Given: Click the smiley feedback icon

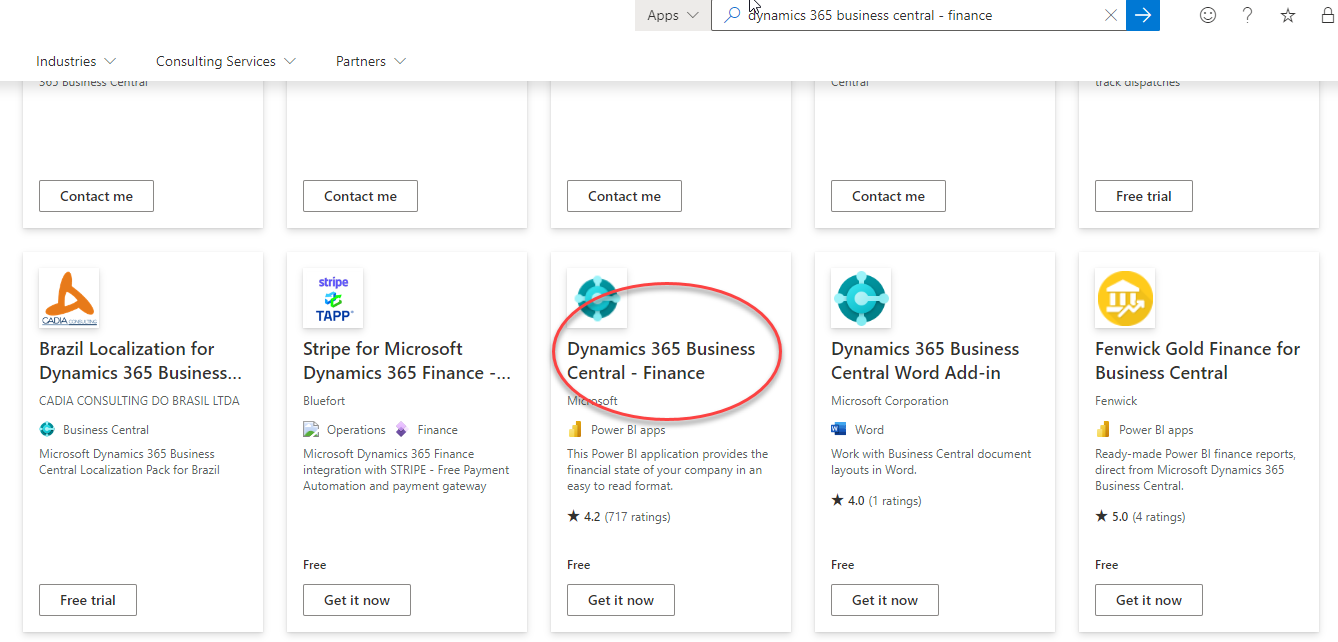Looking at the screenshot, I should pos(1208,15).
